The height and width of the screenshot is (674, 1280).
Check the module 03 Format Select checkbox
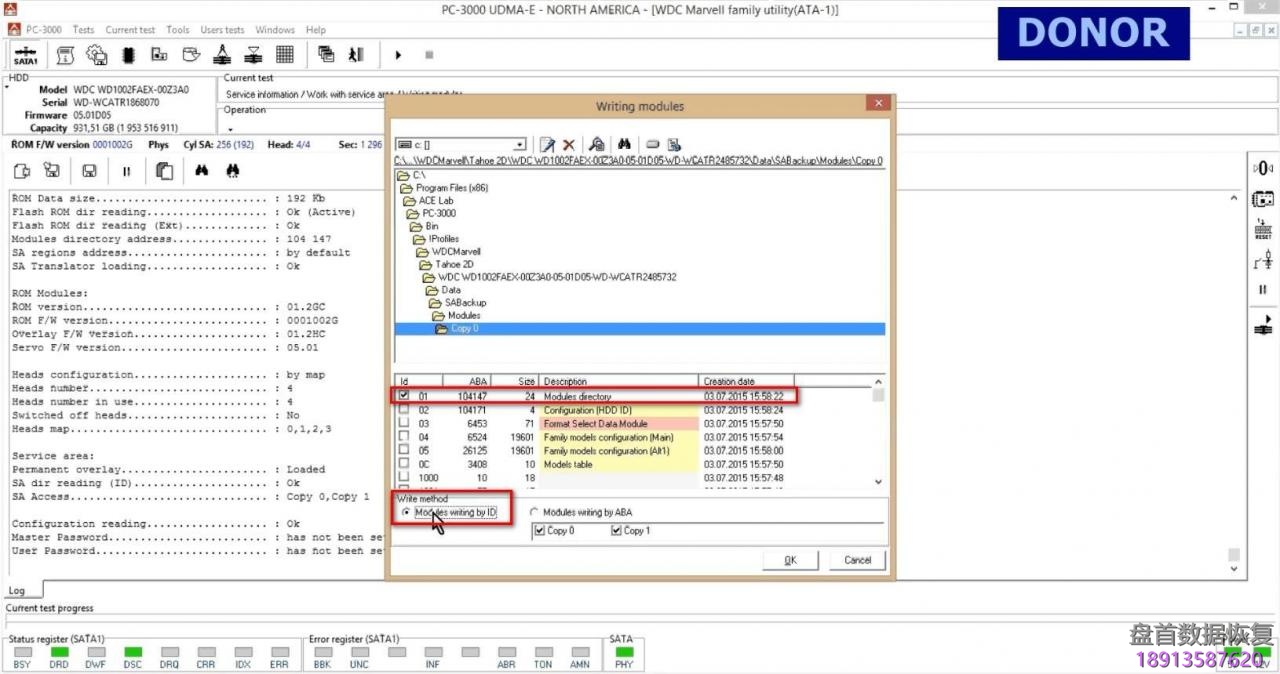(404, 424)
